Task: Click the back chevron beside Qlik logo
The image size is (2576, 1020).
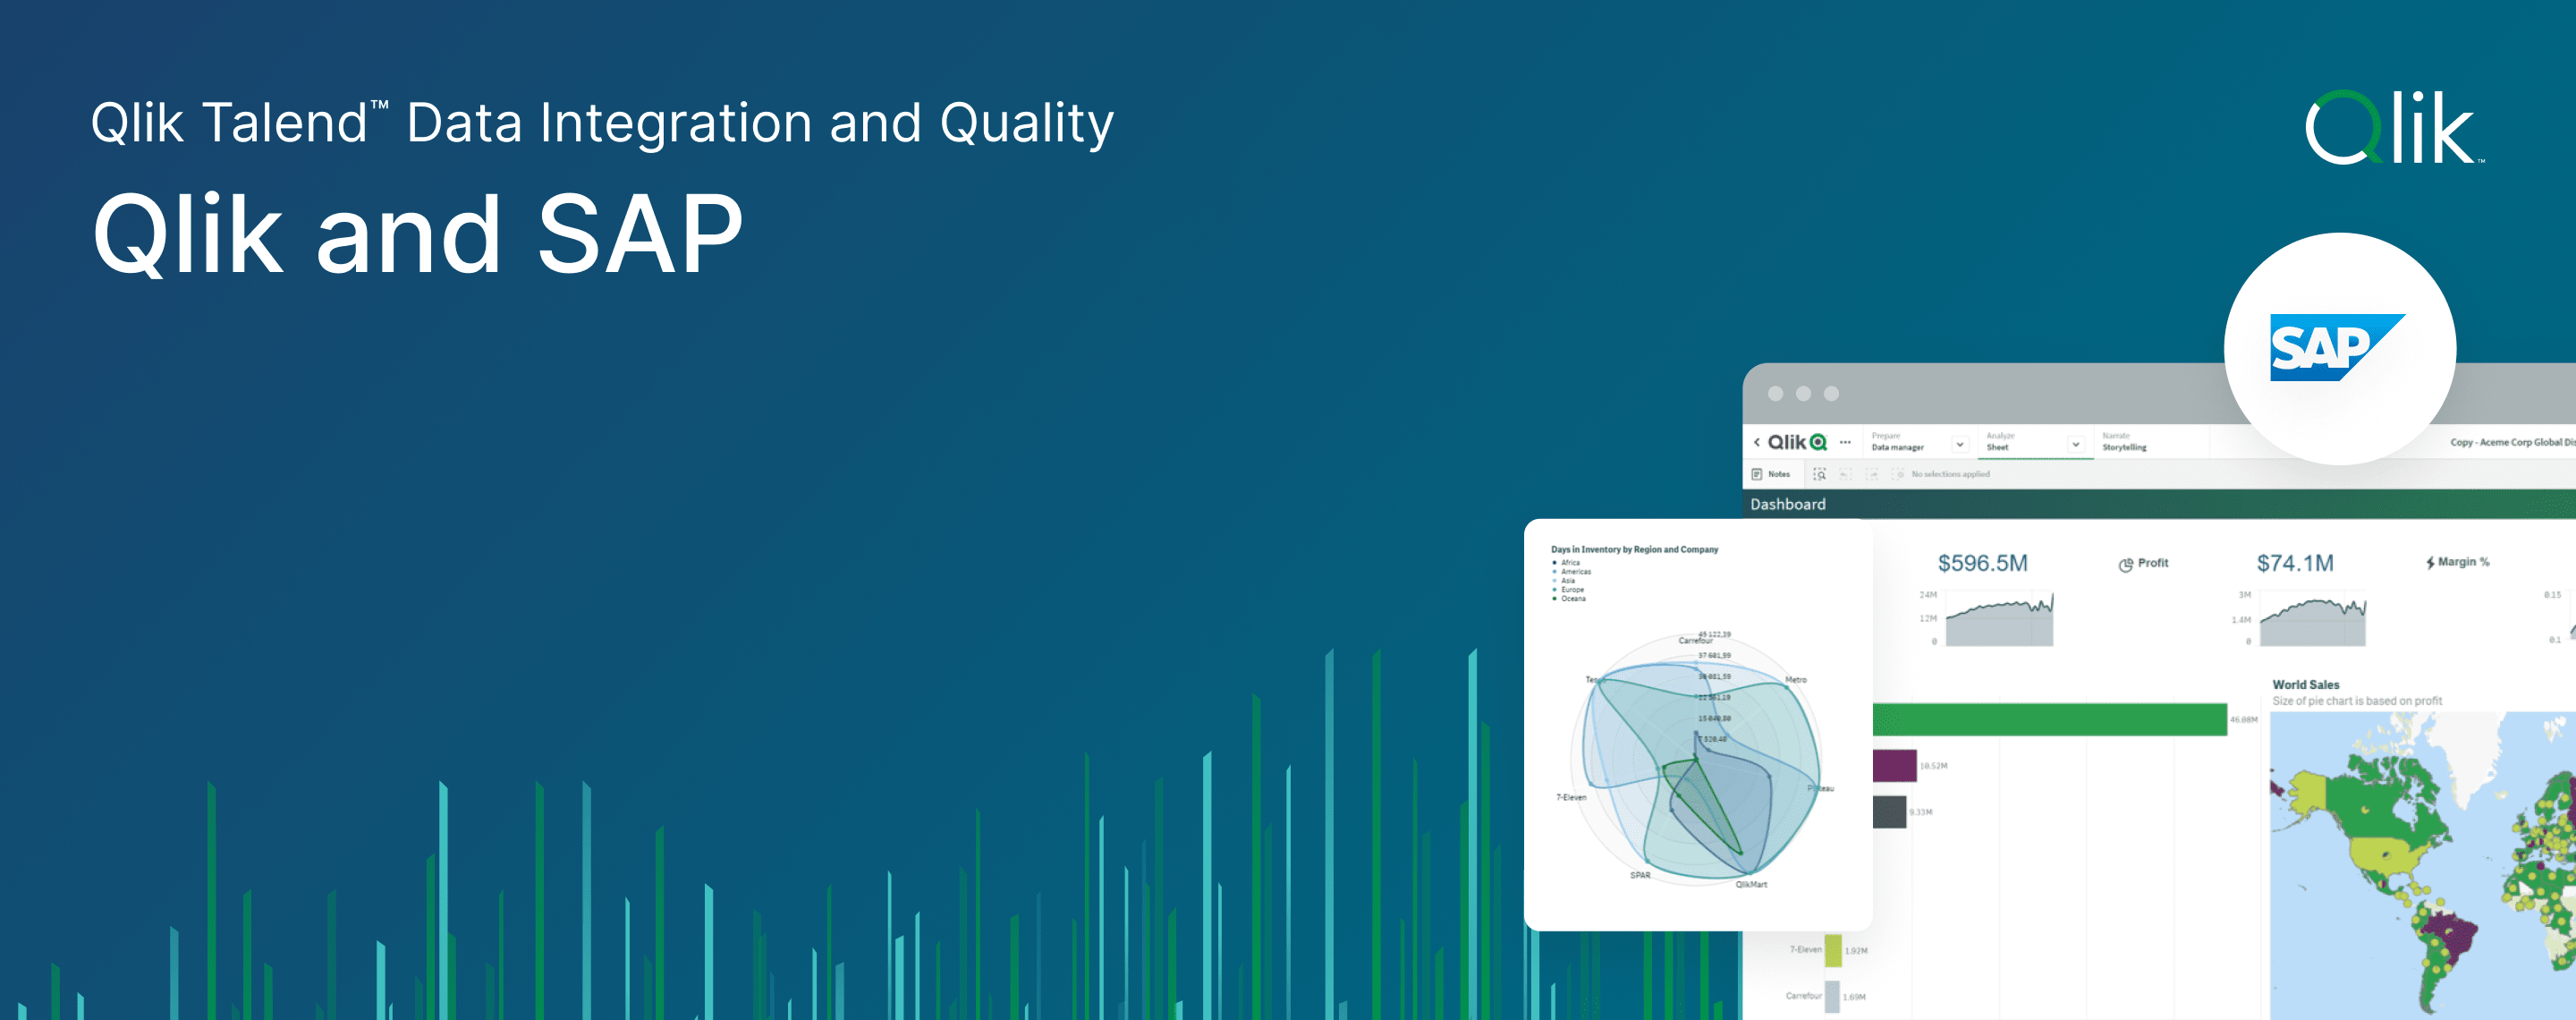Action: pos(1757,442)
